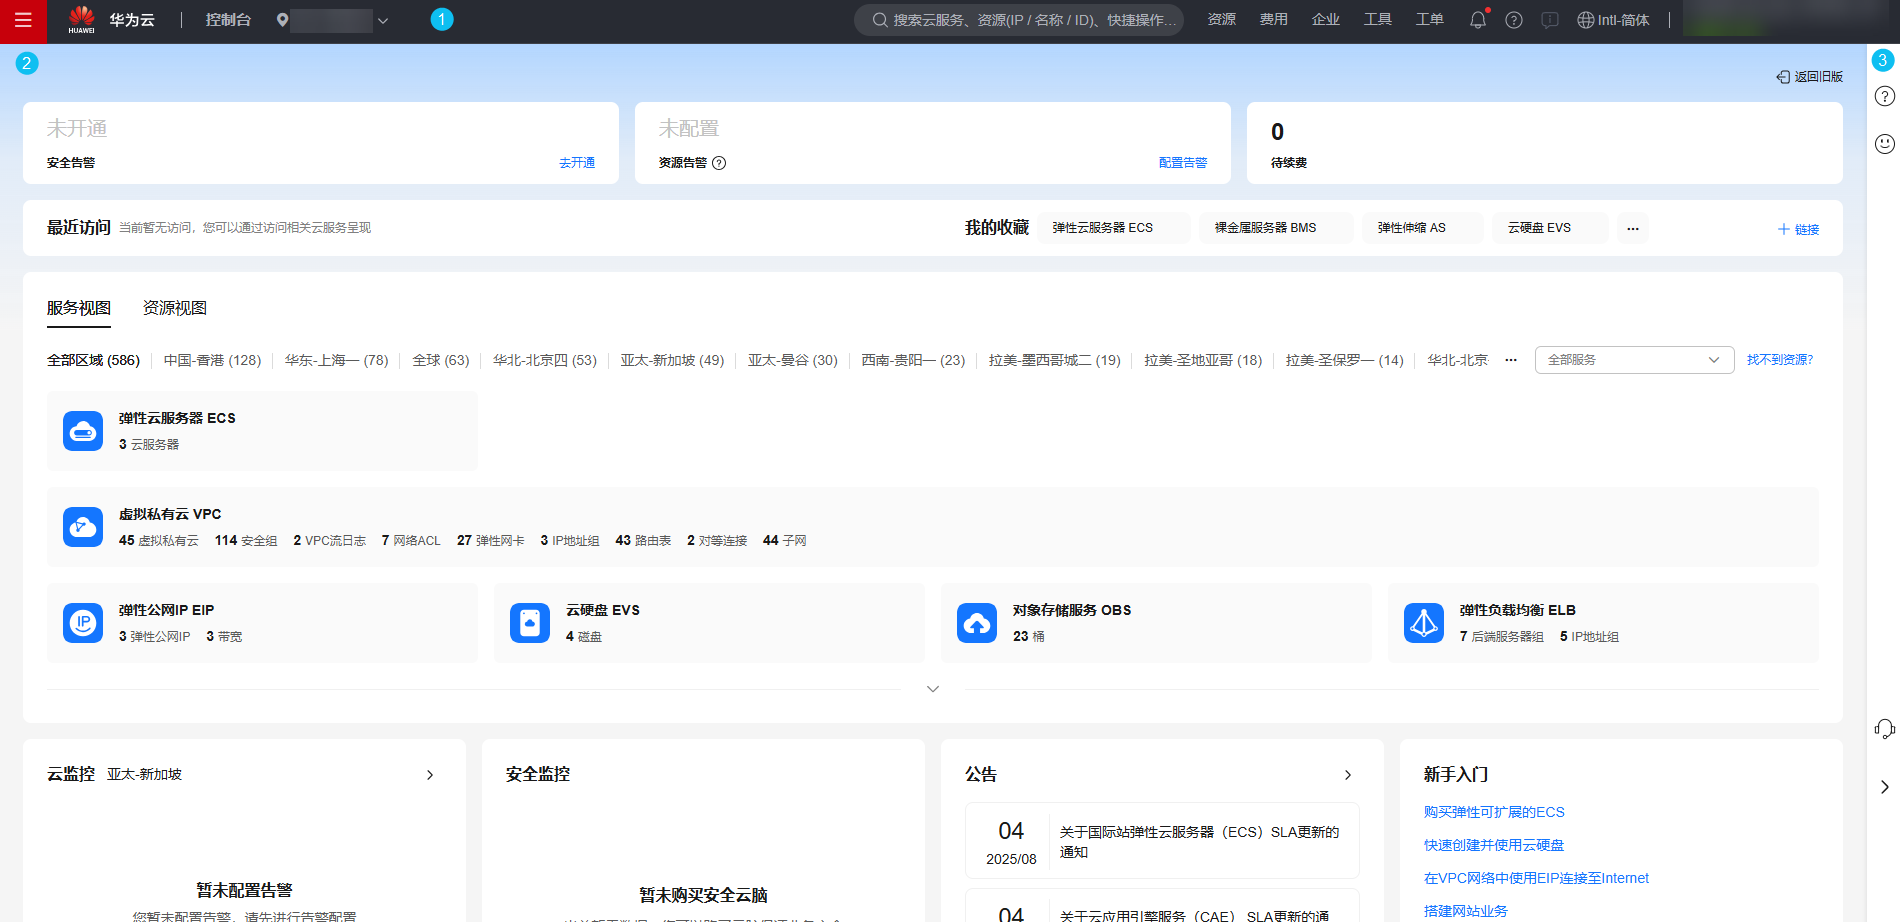
Task: Click the EIP service icon
Action: point(83,623)
